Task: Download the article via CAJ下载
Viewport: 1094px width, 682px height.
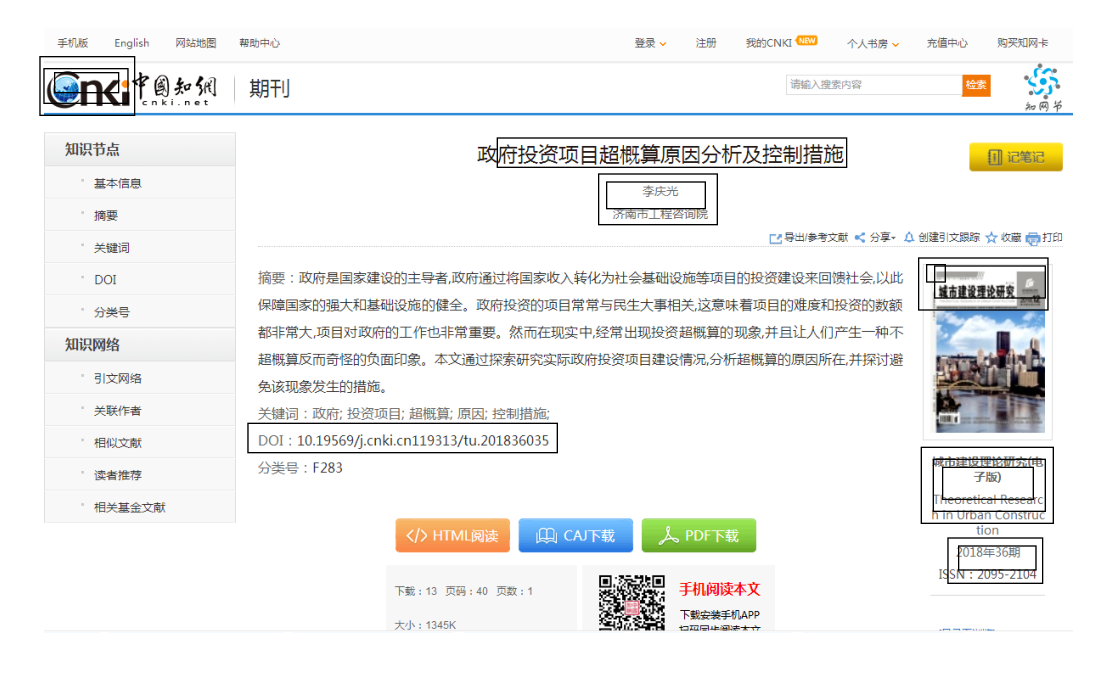Action: (x=575, y=536)
